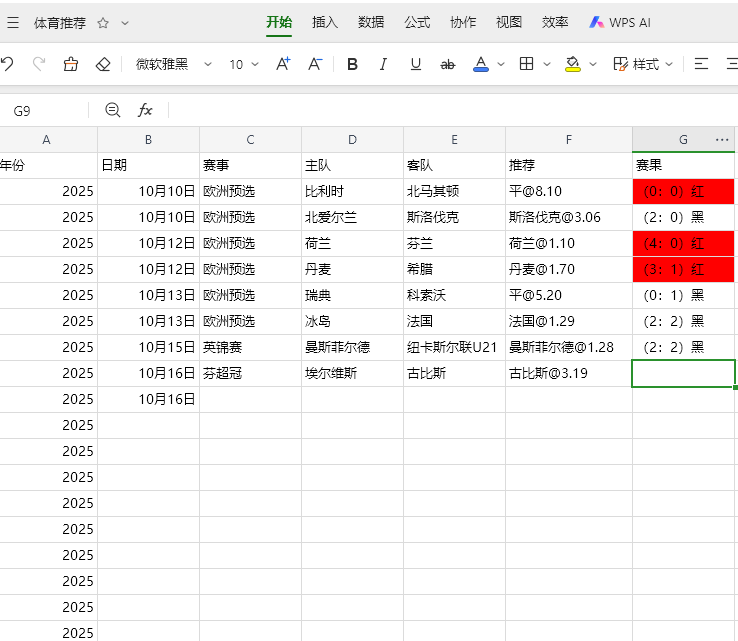Select the cell 冰岛
Viewport: 738px width, 641px height.
point(353,321)
